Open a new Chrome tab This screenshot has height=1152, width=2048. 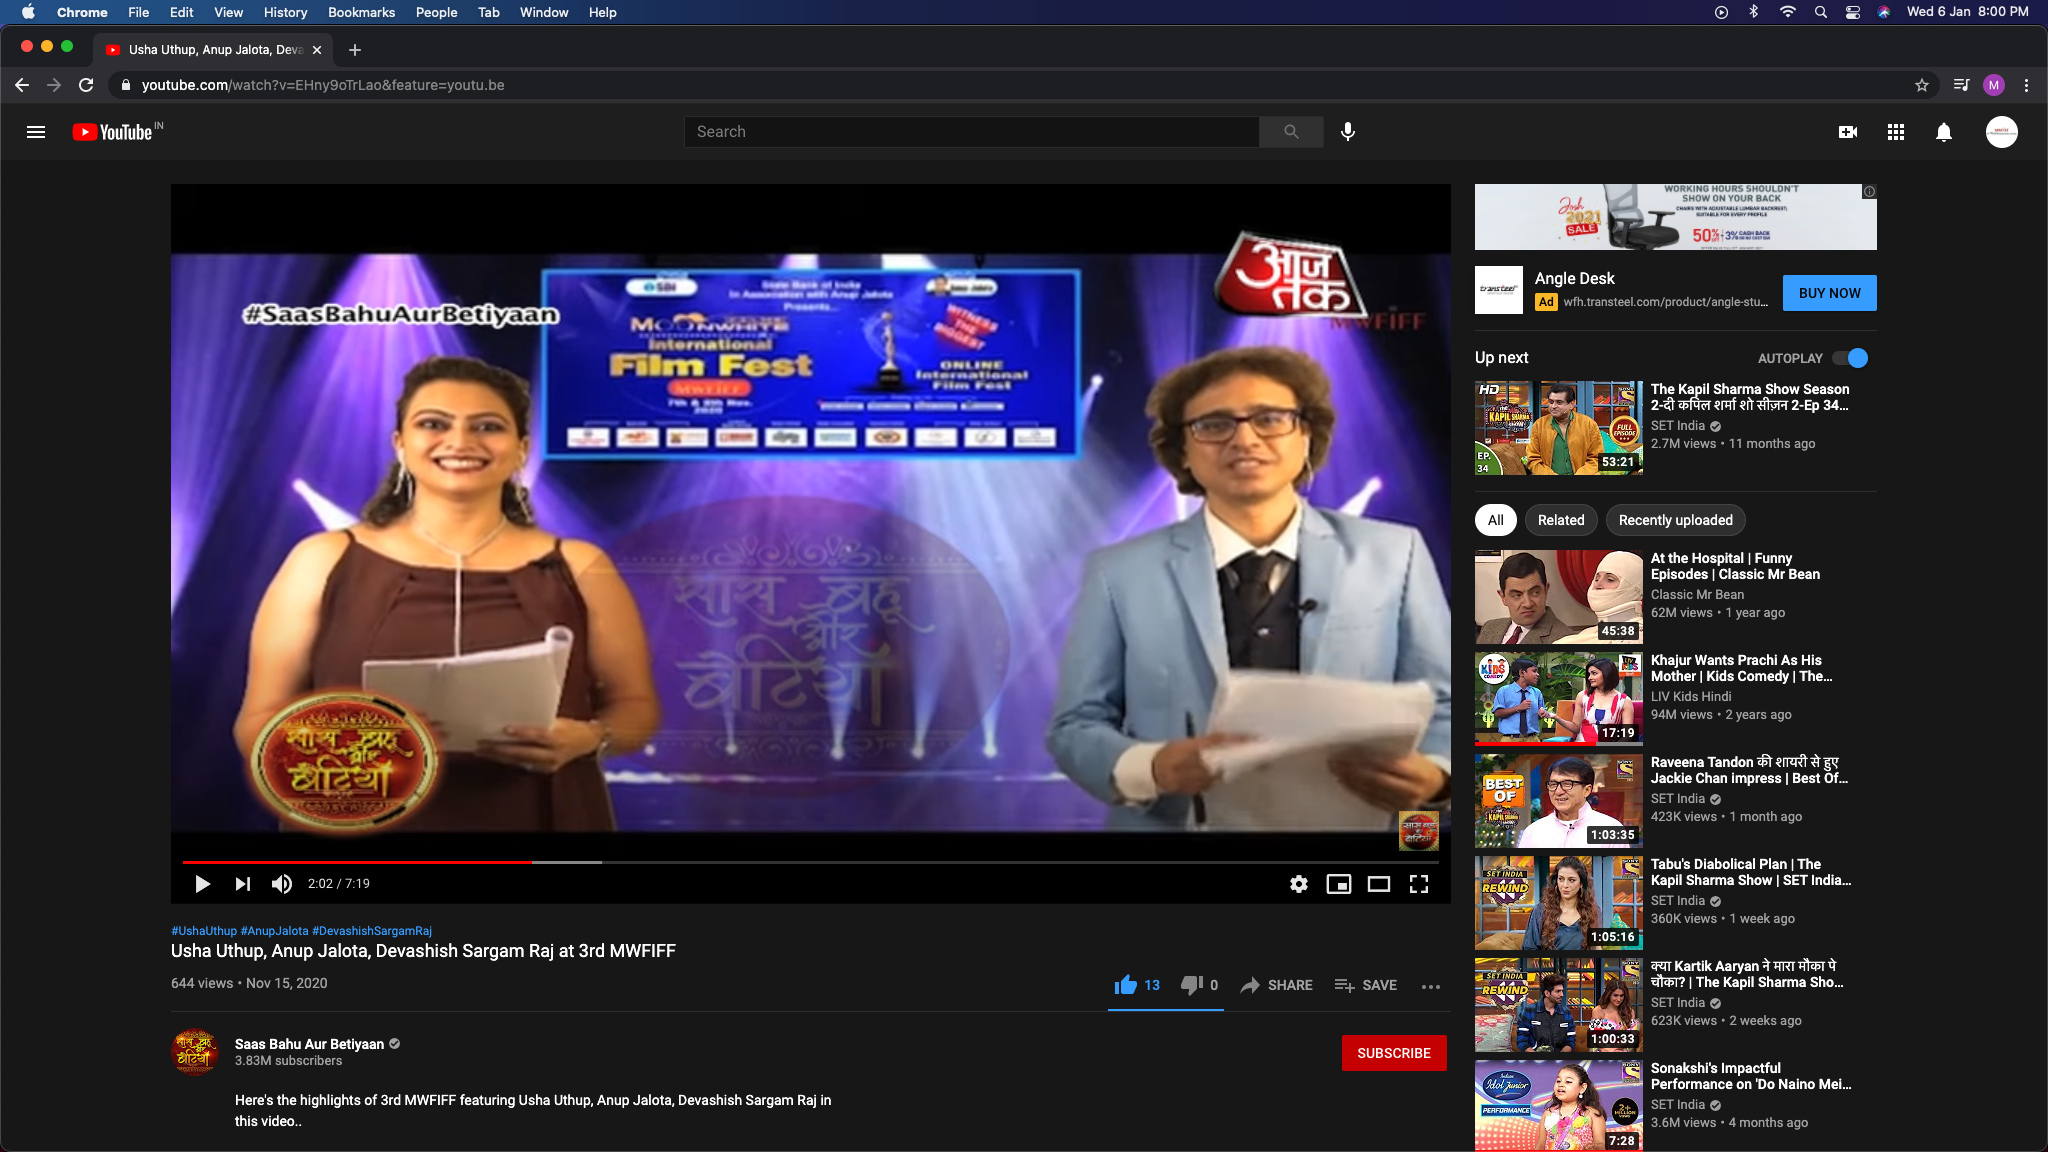(x=355, y=50)
